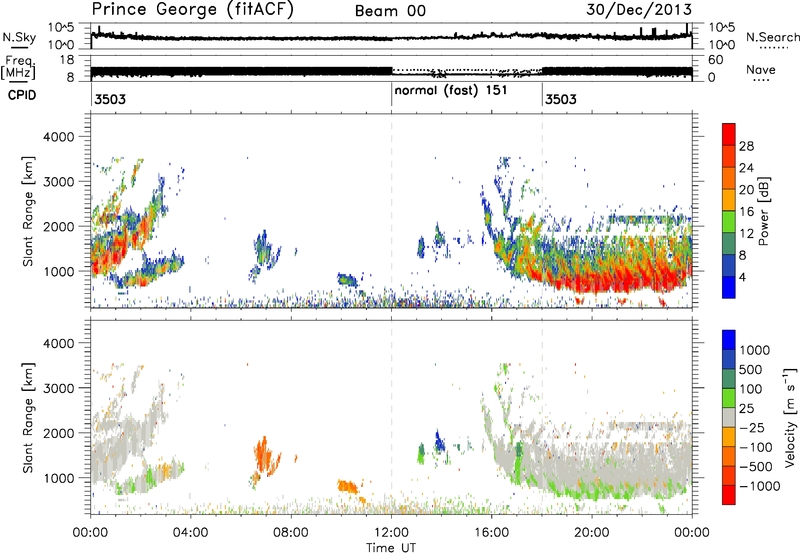Click the "3000" range tick of the power panel
The width and height of the screenshot is (800, 554).
coord(59,182)
